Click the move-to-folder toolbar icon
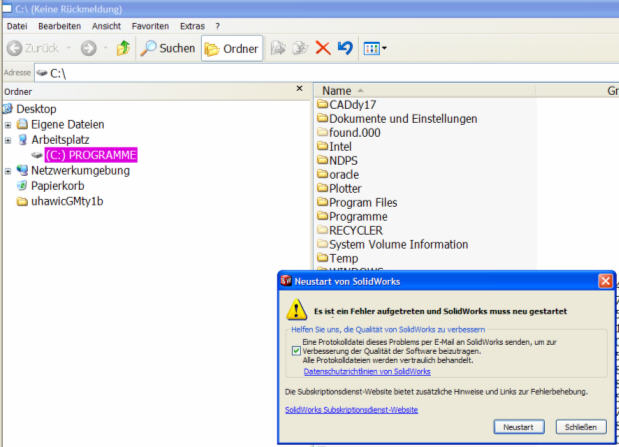This screenshot has height=447, width=619. tap(278, 48)
